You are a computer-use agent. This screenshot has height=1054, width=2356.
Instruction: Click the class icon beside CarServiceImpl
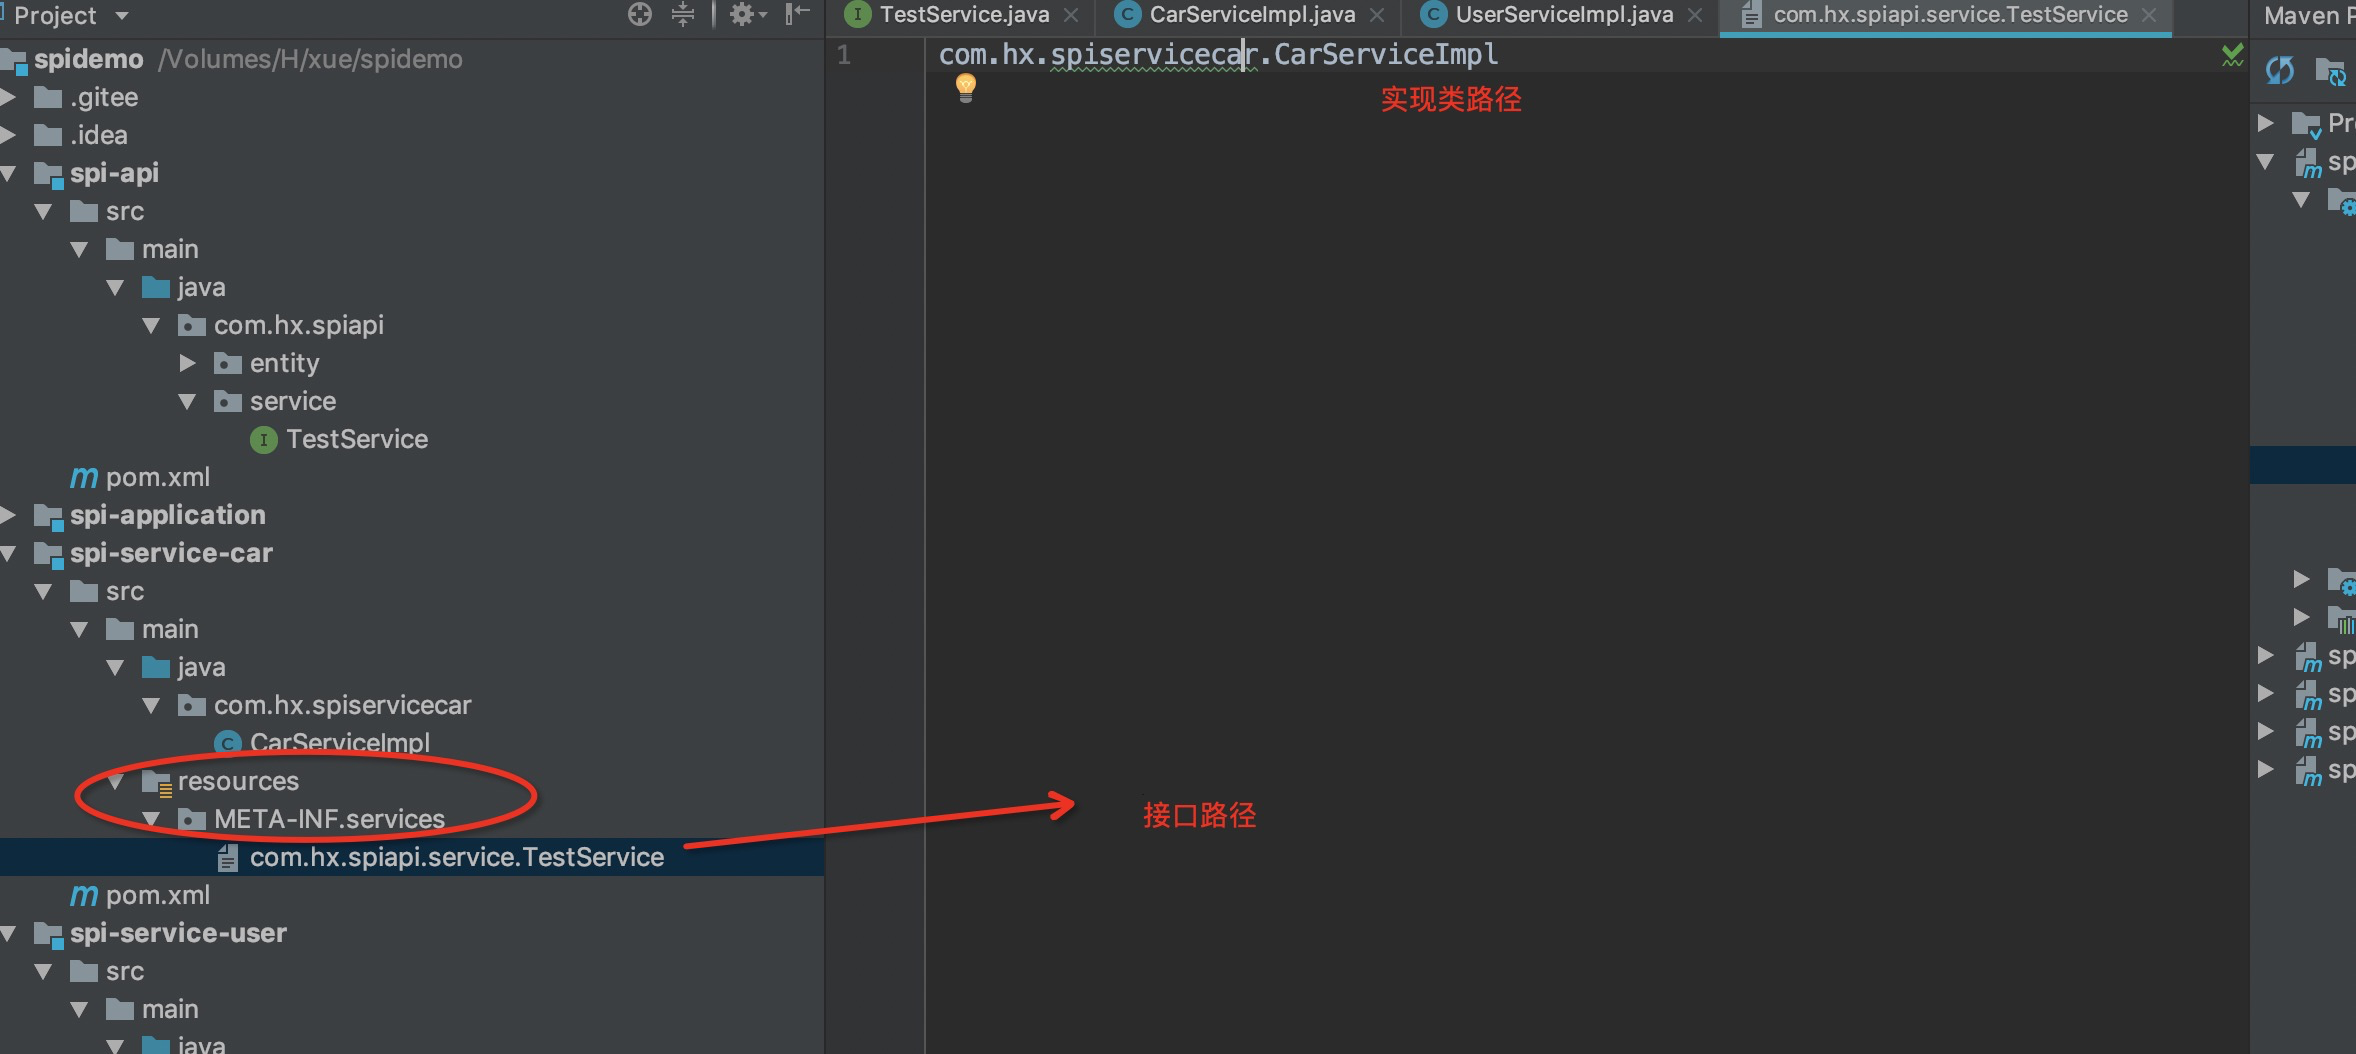pos(228,744)
